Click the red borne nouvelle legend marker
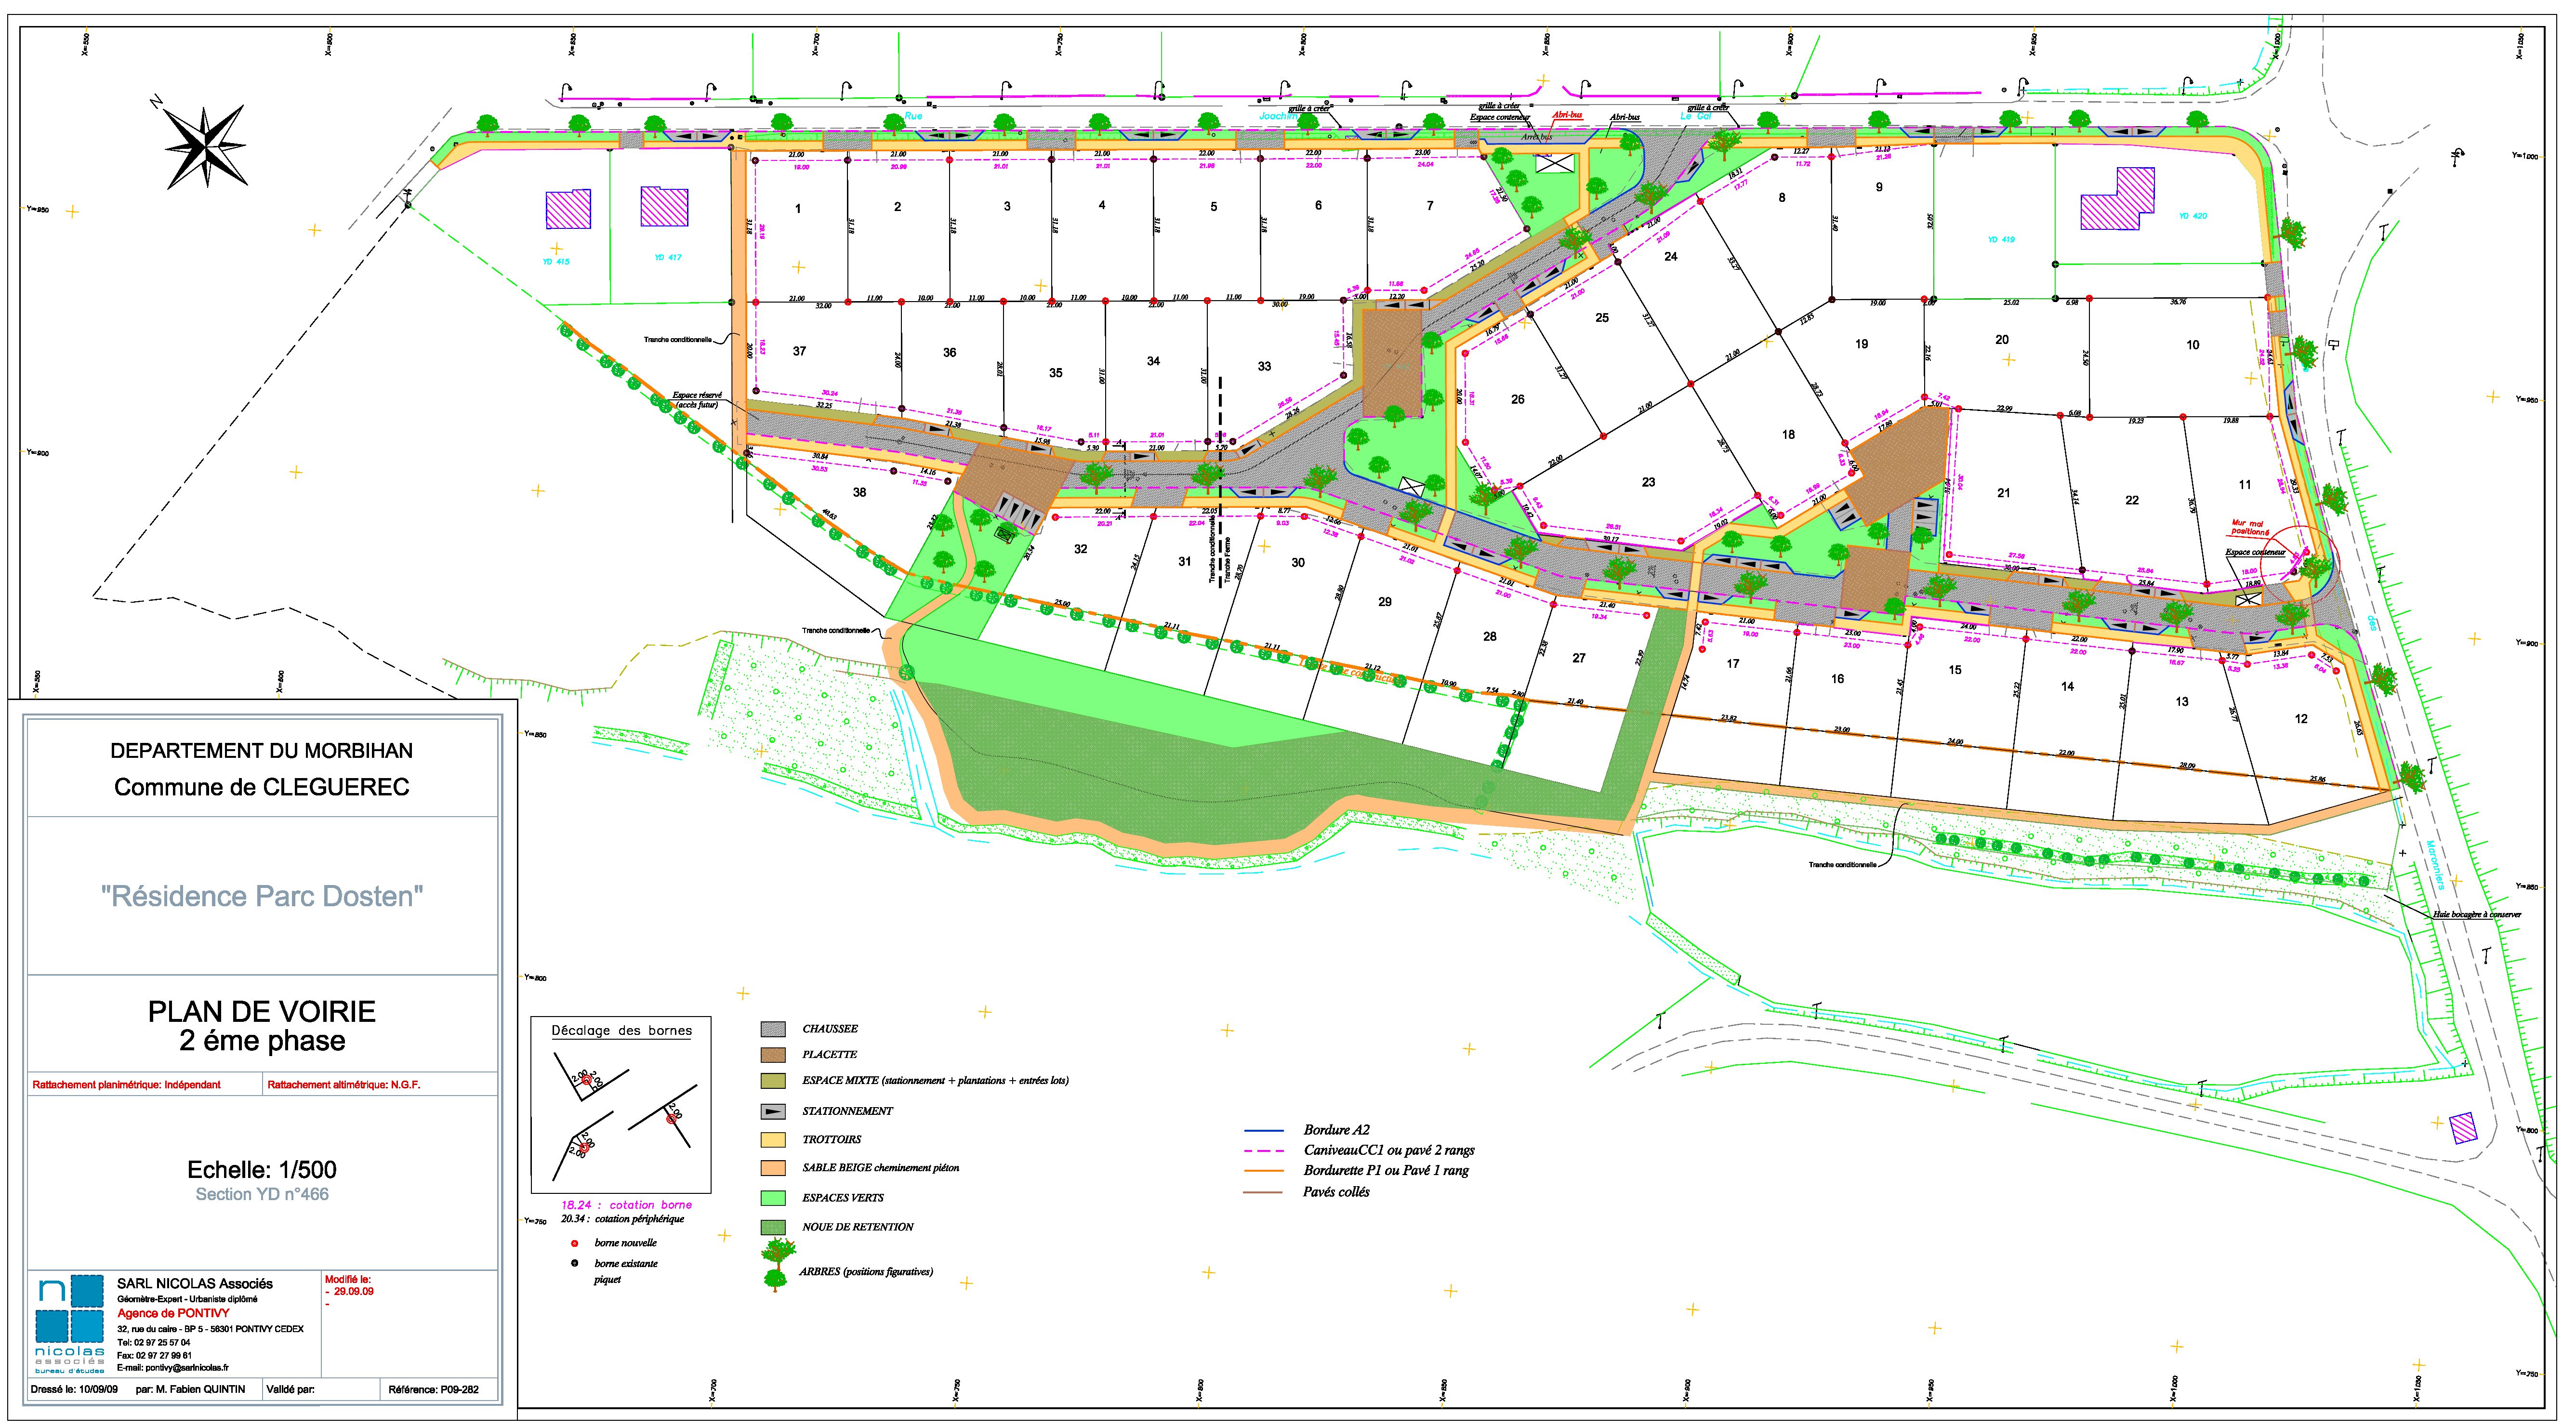The height and width of the screenshot is (1428, 2576). 575,1243
